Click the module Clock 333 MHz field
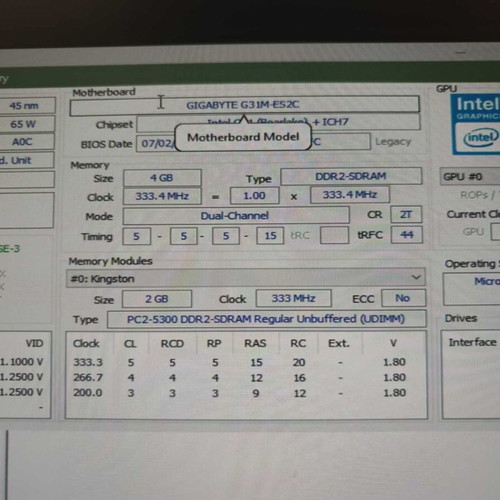500x500 pixels. [x=294, y=298]
